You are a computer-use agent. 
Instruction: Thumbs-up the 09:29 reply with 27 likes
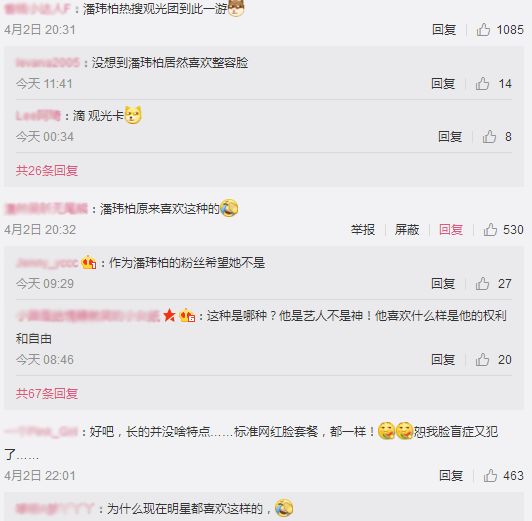point(482,284)
